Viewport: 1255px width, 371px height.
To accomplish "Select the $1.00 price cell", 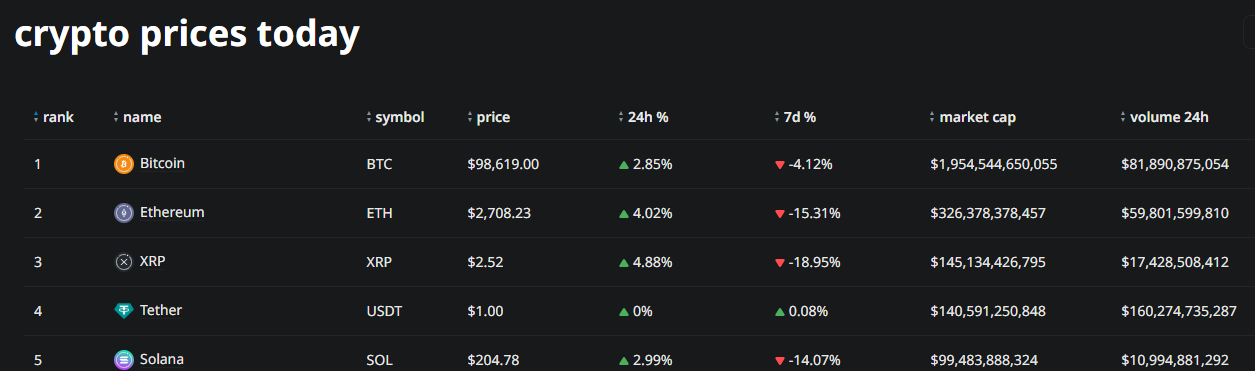I will [485, 311].
